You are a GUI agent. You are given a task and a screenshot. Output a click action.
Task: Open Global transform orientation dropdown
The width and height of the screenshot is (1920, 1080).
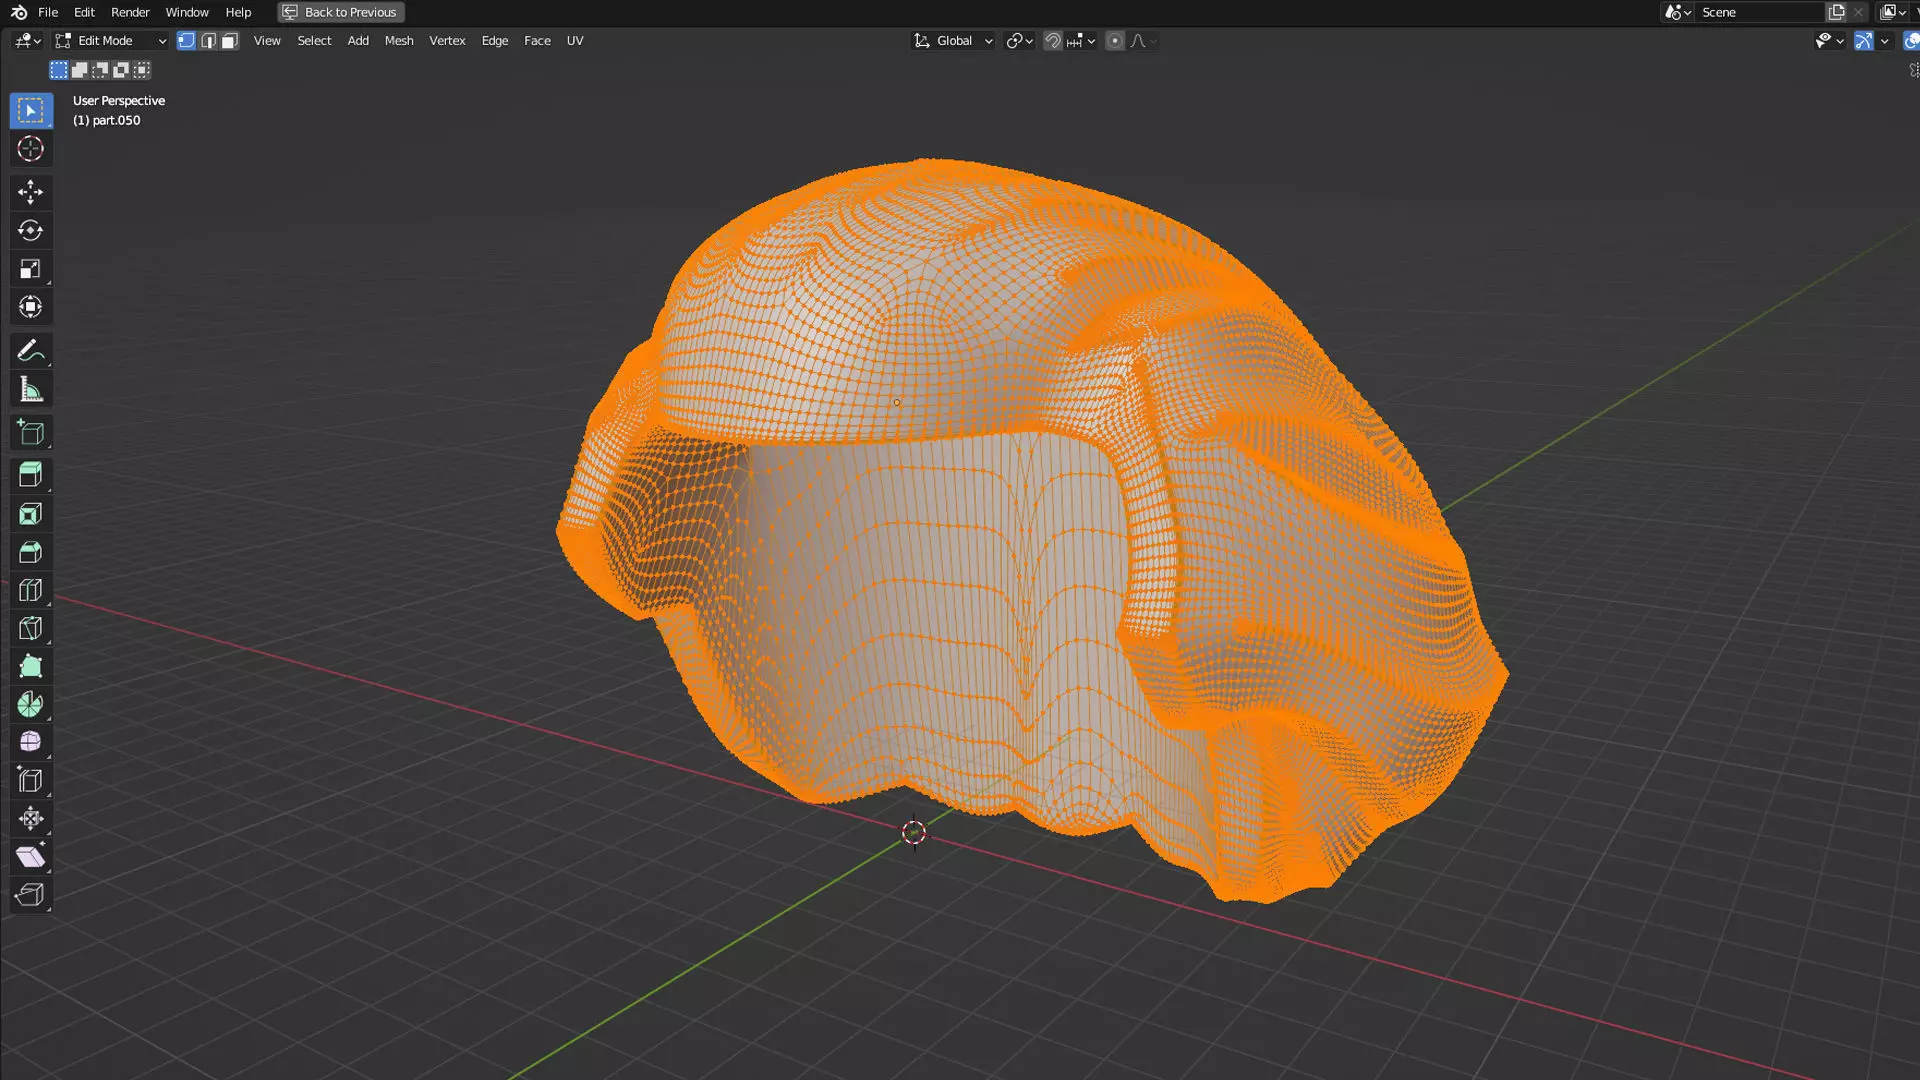click(x=953, y=41)
